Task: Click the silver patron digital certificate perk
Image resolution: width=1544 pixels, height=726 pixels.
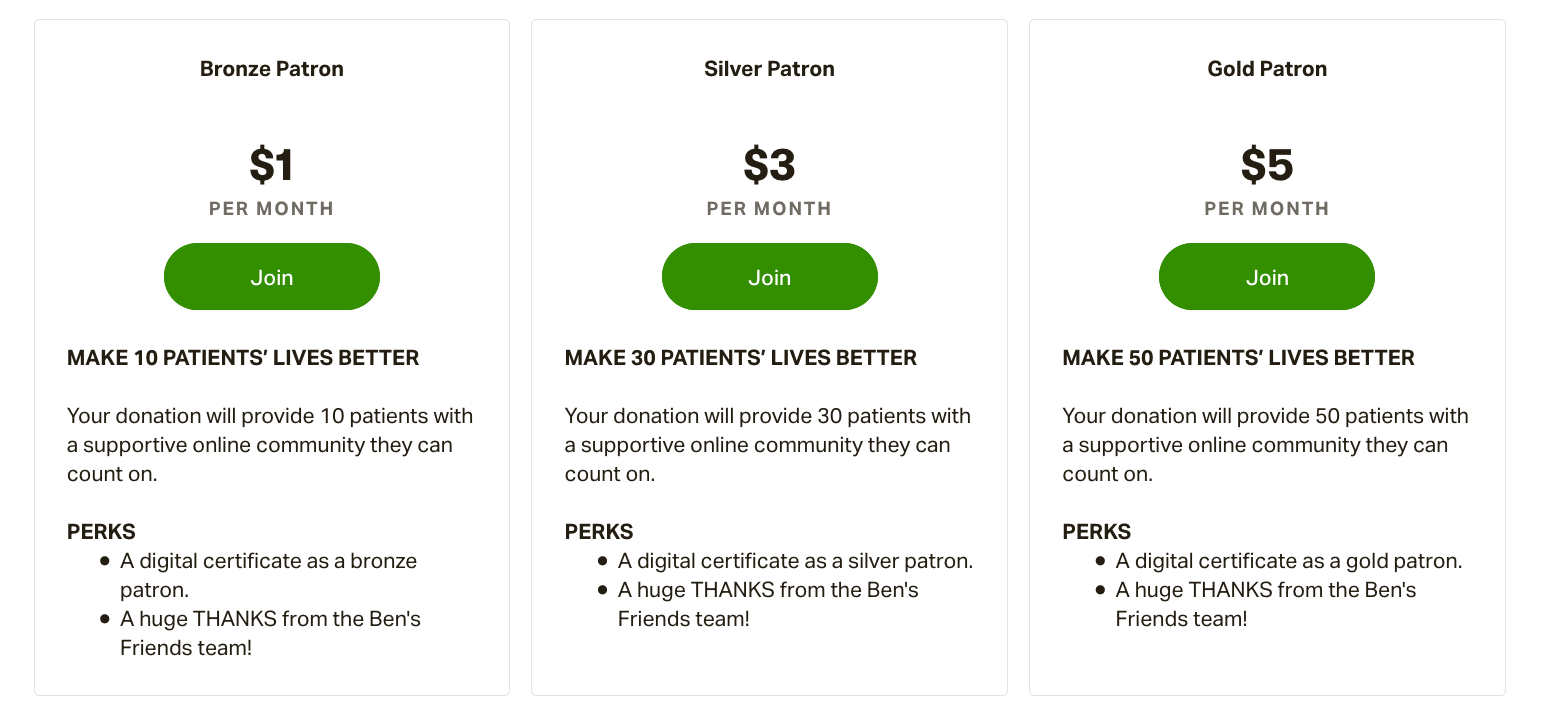Action: pyautogui.click(x=795, y=561)
